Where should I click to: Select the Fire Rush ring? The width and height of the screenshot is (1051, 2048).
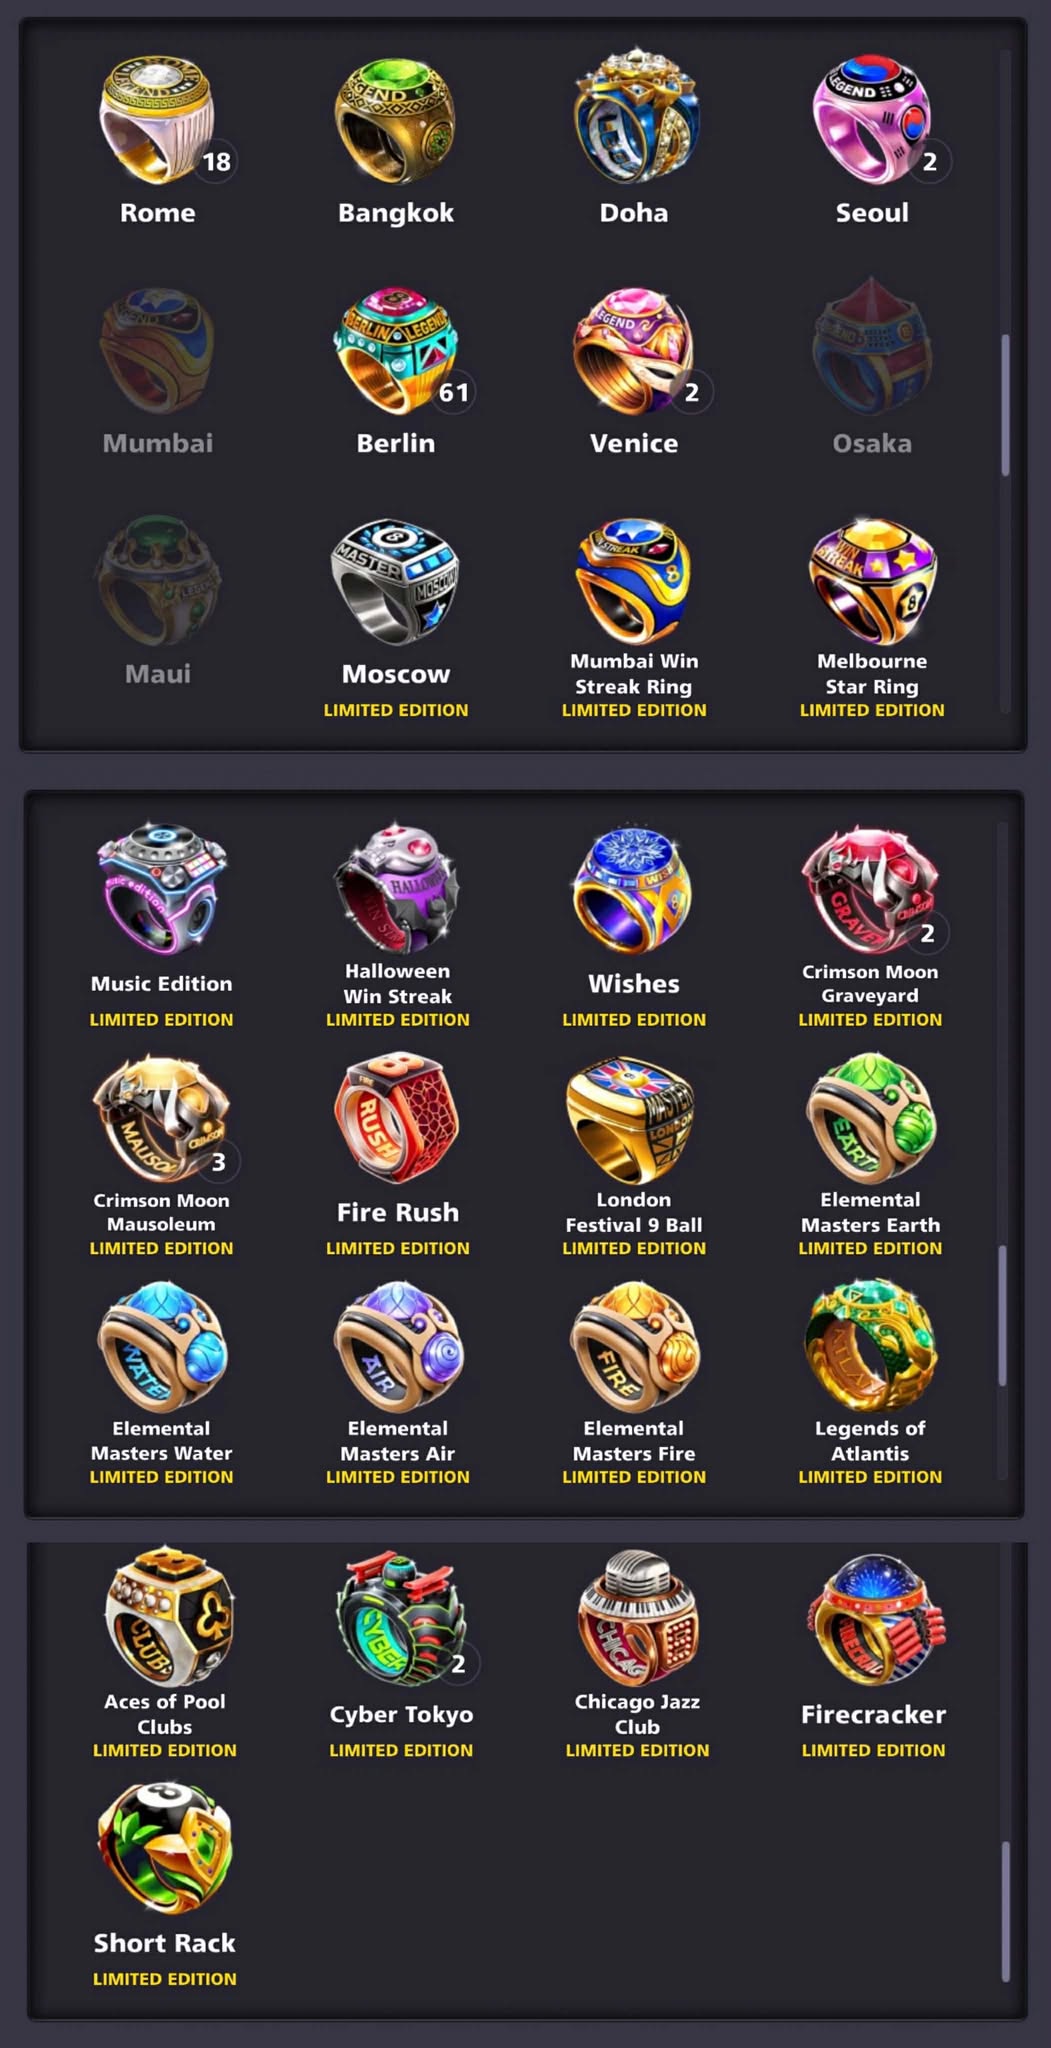[x=397, y=1118]
